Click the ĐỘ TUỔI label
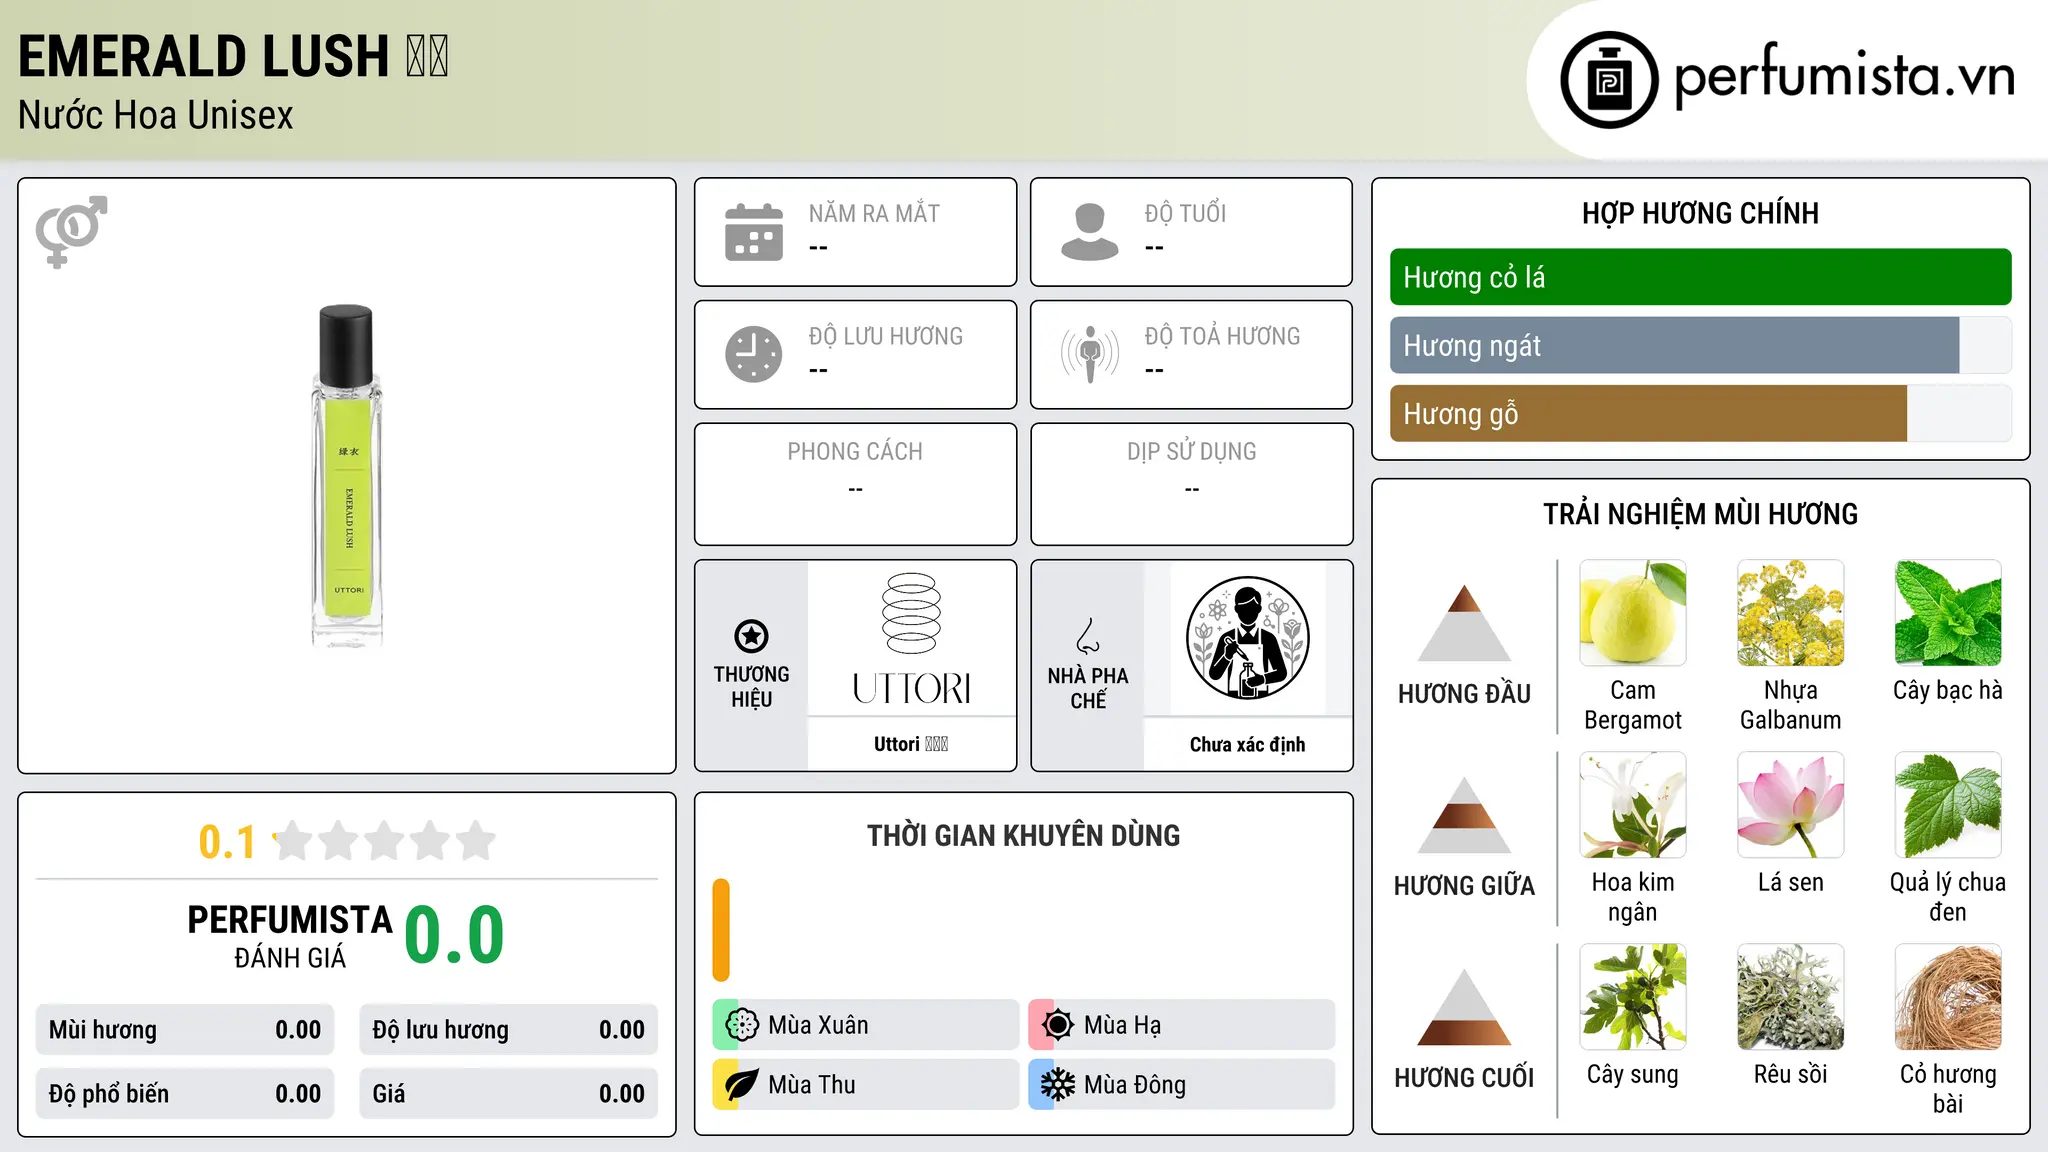 coord(1185,213)
